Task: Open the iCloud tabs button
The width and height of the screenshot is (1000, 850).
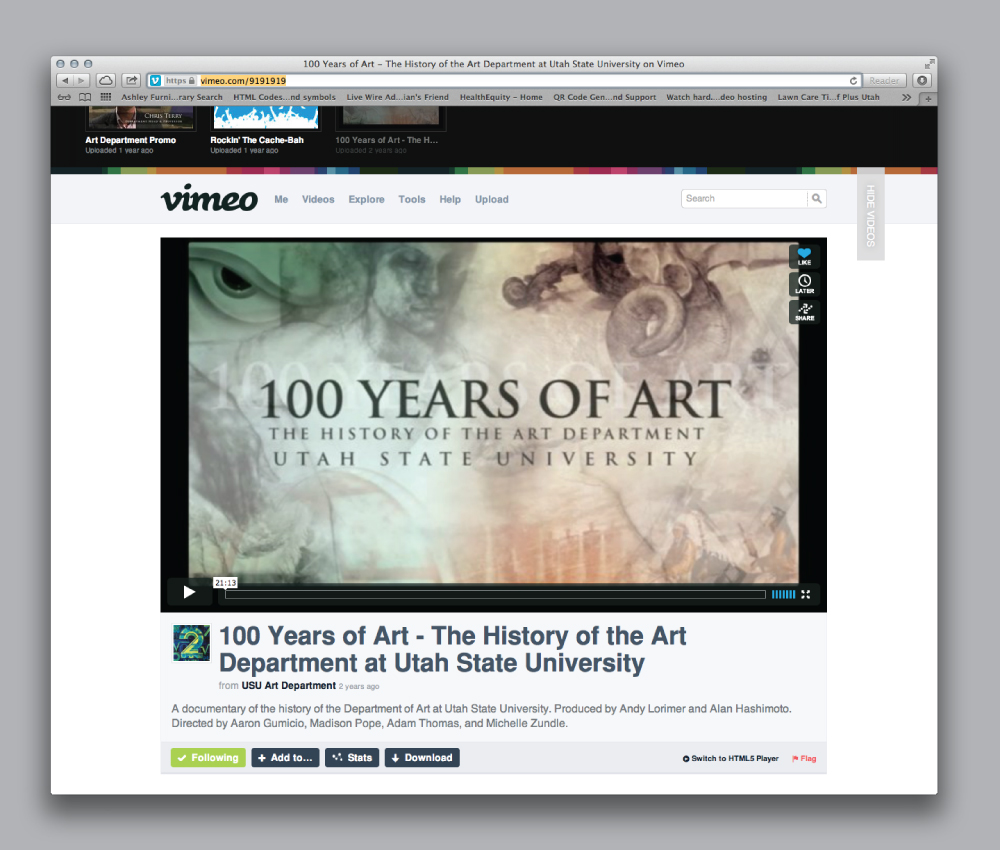Action: click(x=106, y=80)
